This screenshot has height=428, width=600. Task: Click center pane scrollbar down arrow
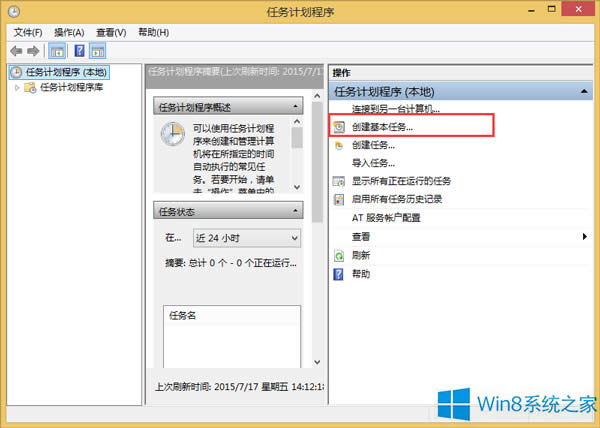317,362
